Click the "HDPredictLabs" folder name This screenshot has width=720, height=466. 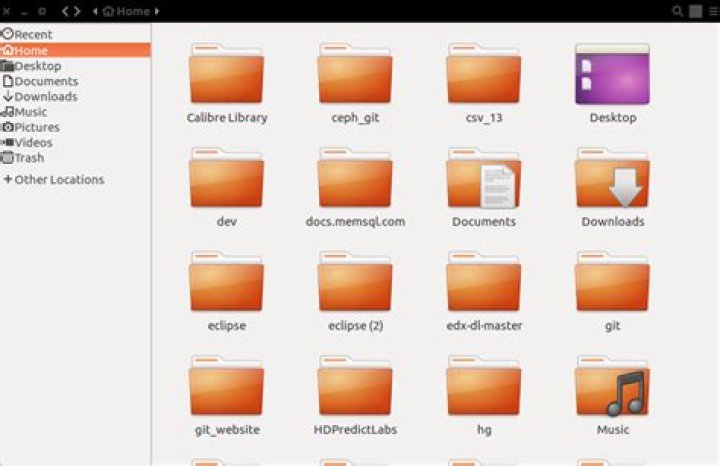(x=355, y=430)
